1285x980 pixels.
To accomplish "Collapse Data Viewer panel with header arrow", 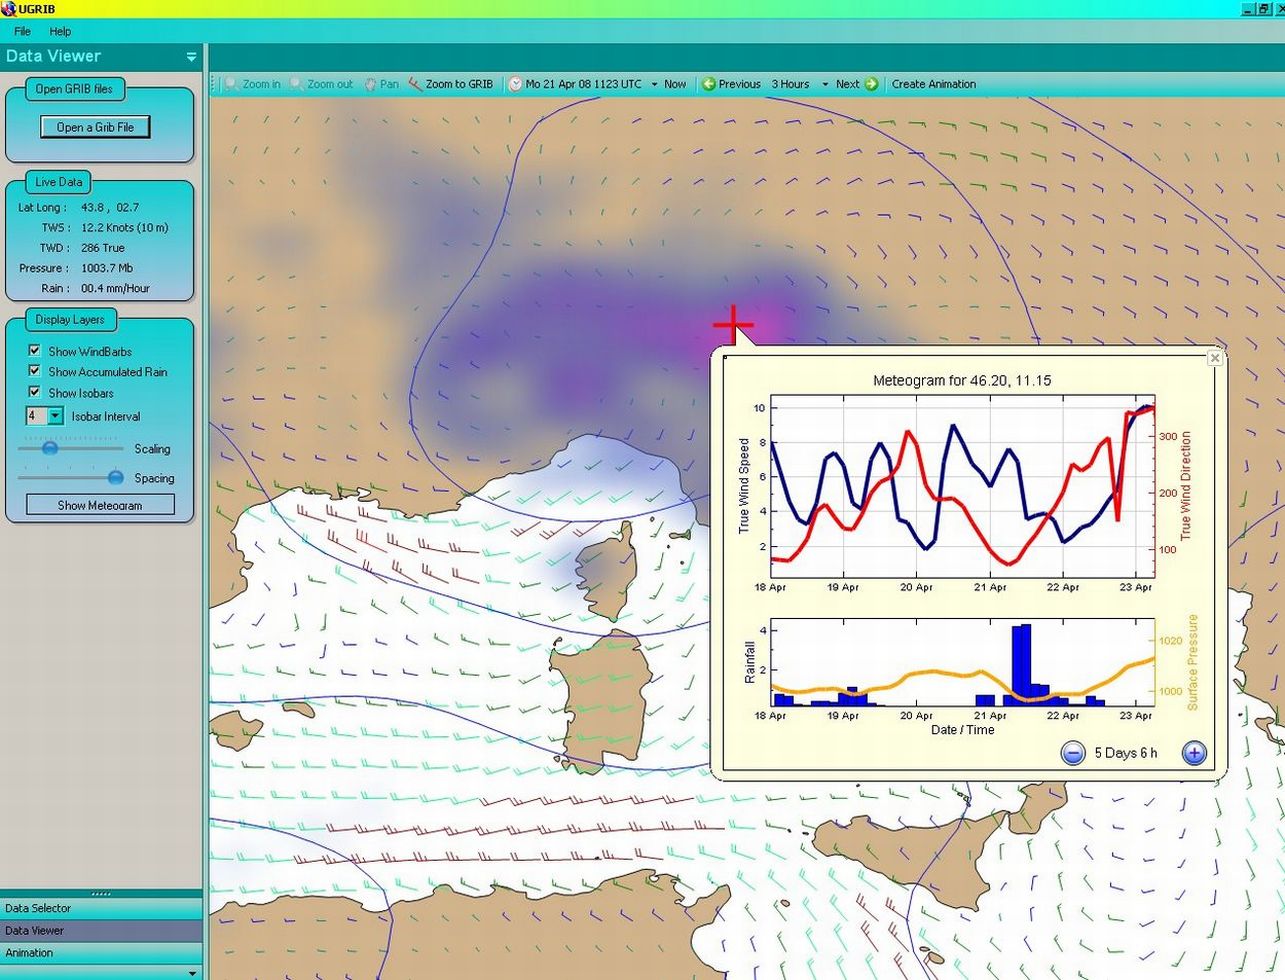I will [x=191, y=57].
